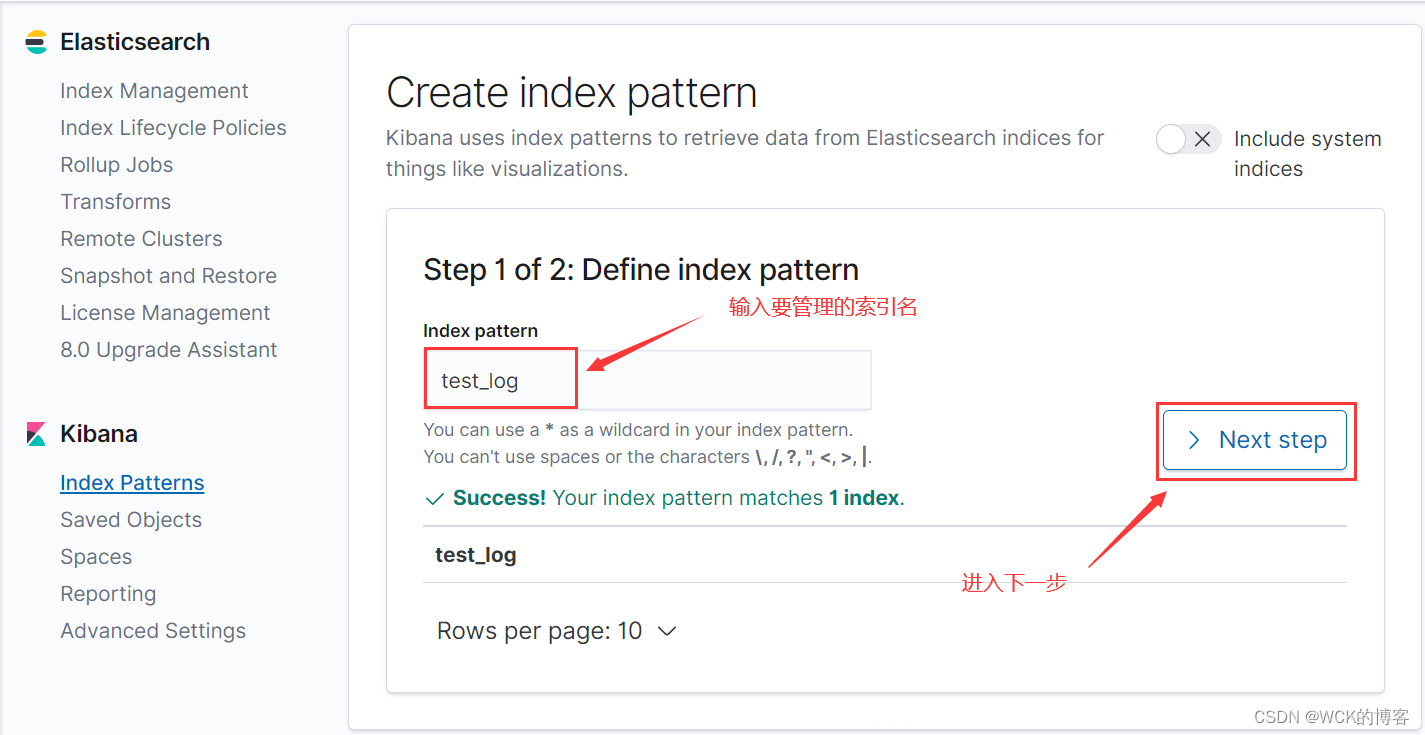
Task: Open Index Lifecycle Policies page
Action: (173, 128)
